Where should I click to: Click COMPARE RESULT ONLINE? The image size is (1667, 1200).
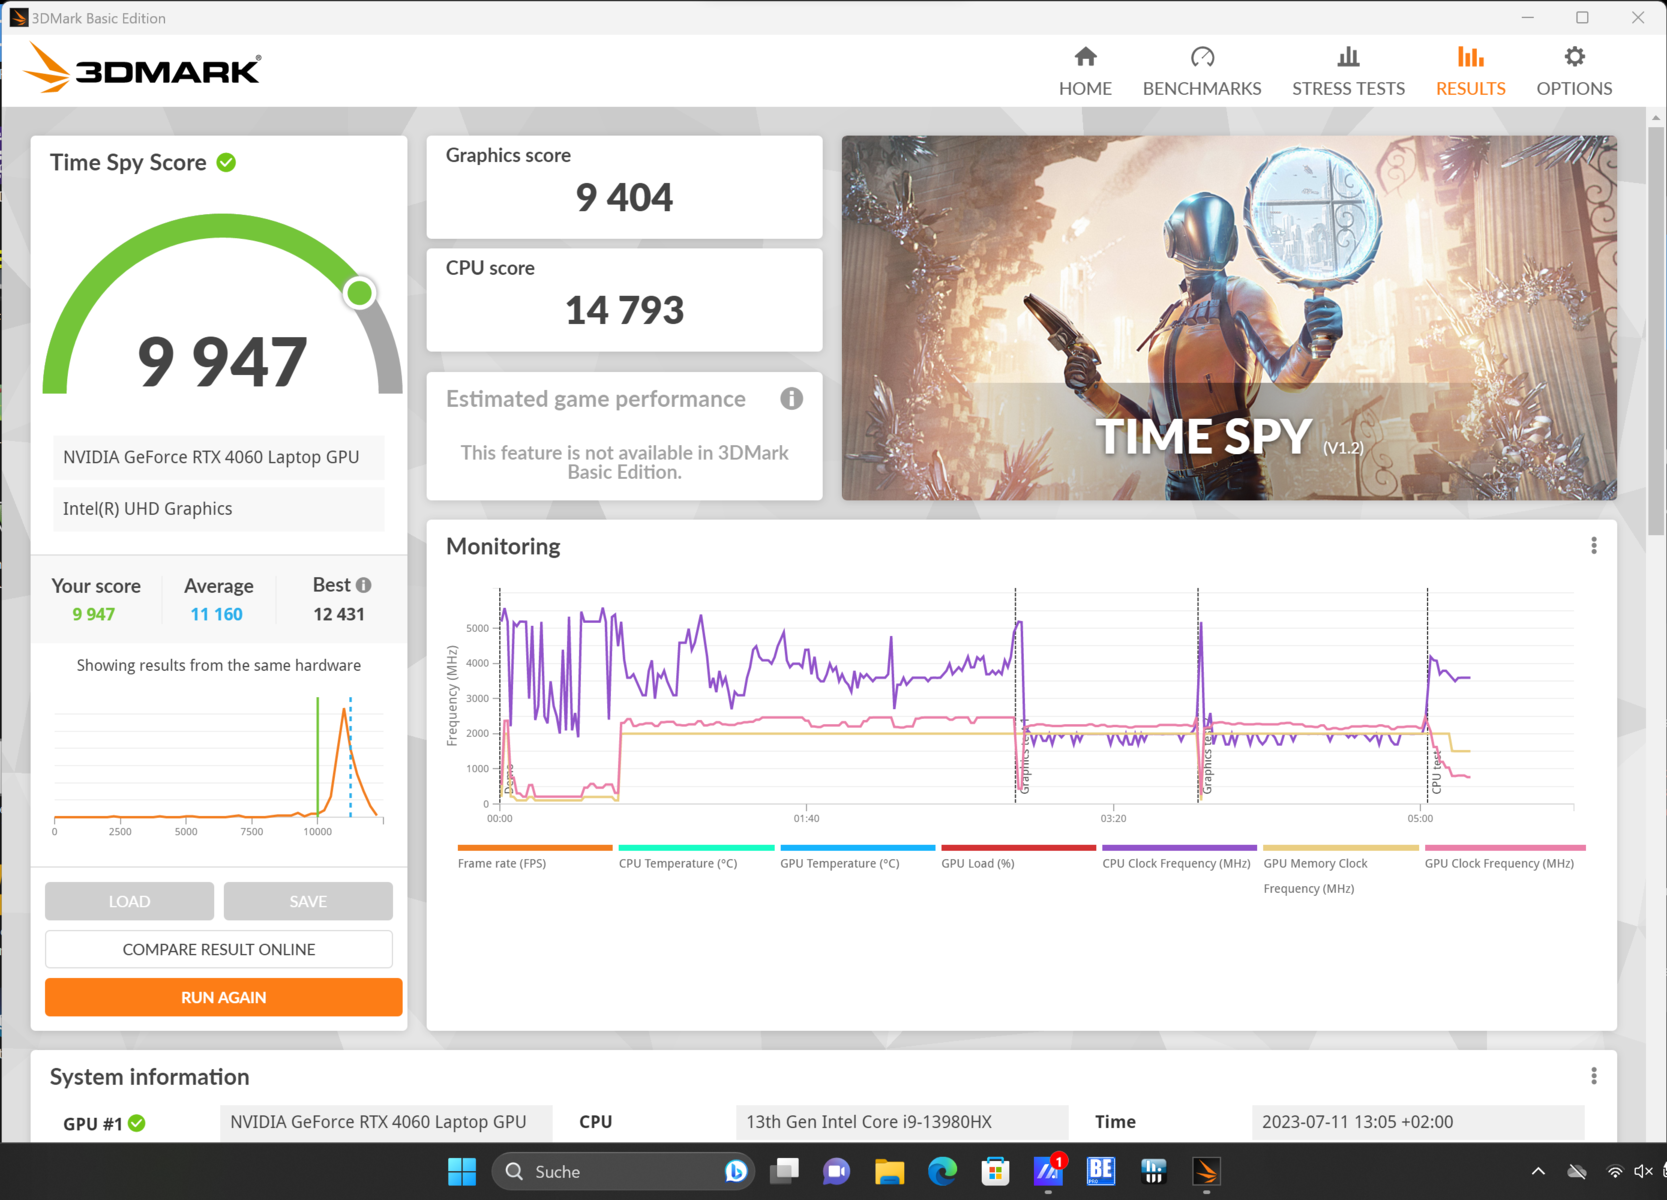219,949
